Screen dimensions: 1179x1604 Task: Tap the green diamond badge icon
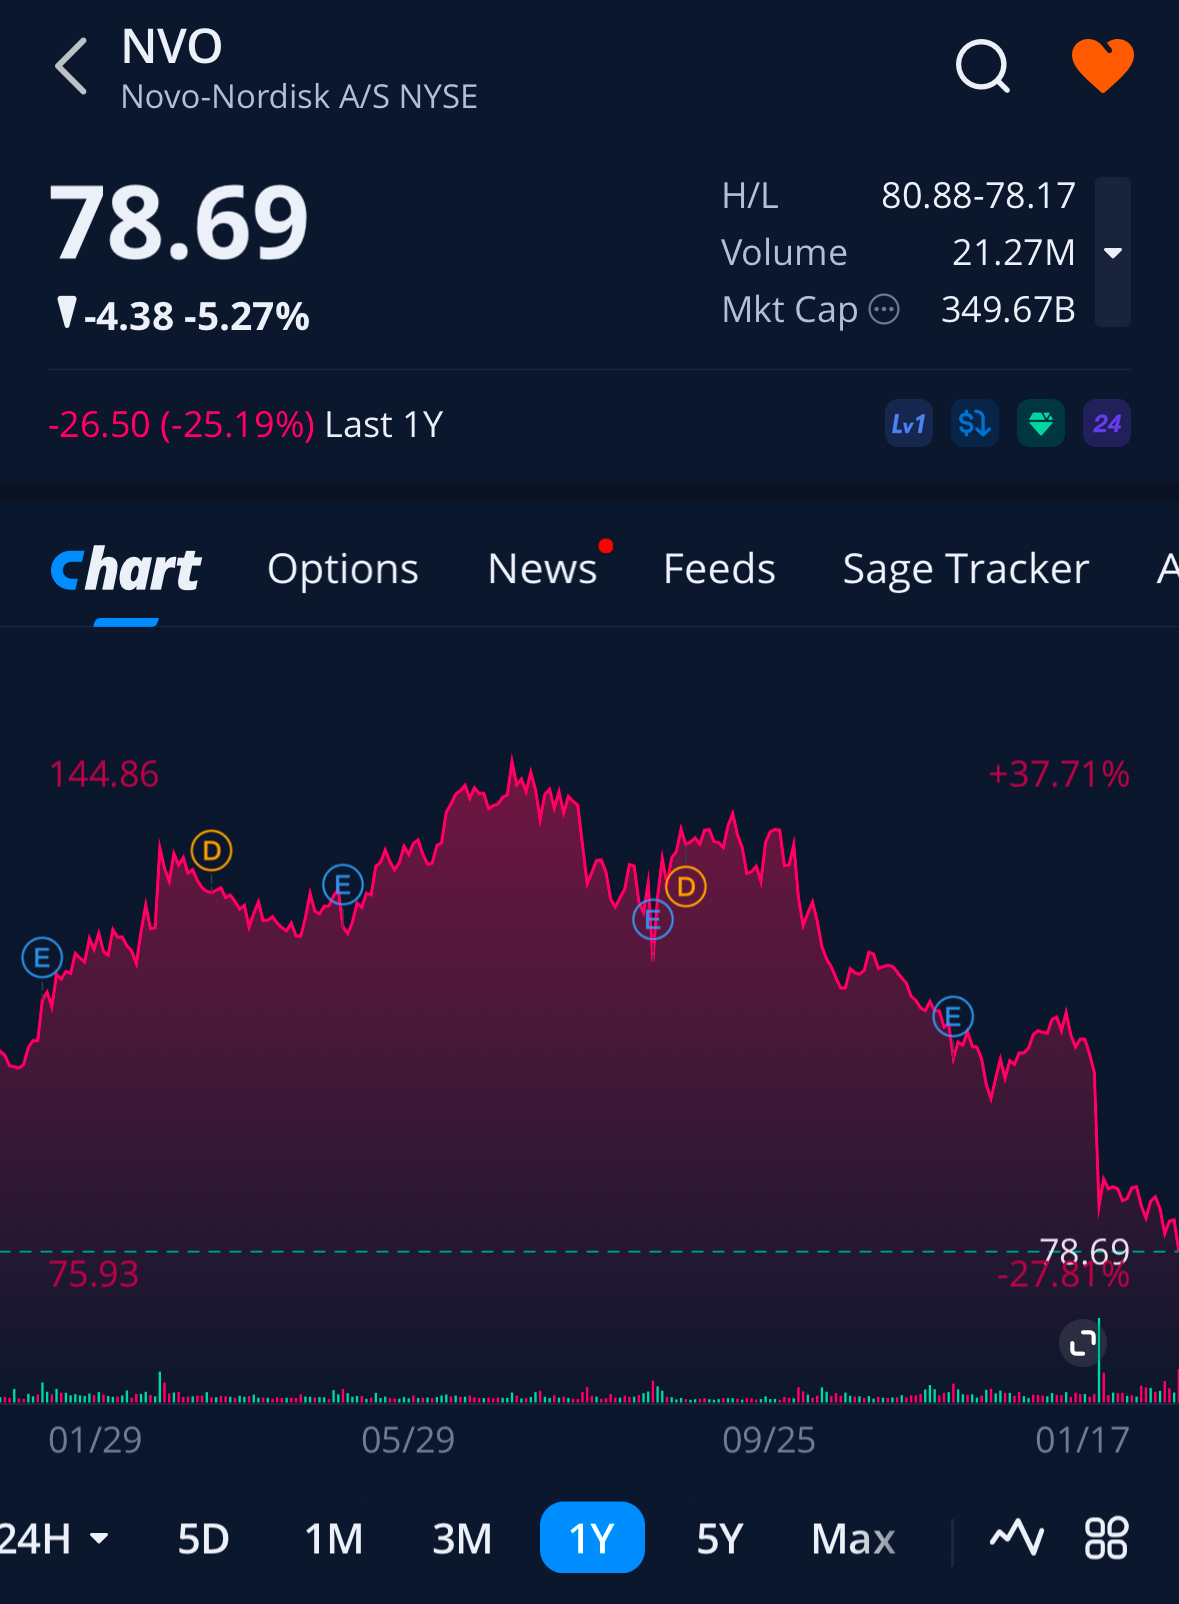[x=1041, y=424]
